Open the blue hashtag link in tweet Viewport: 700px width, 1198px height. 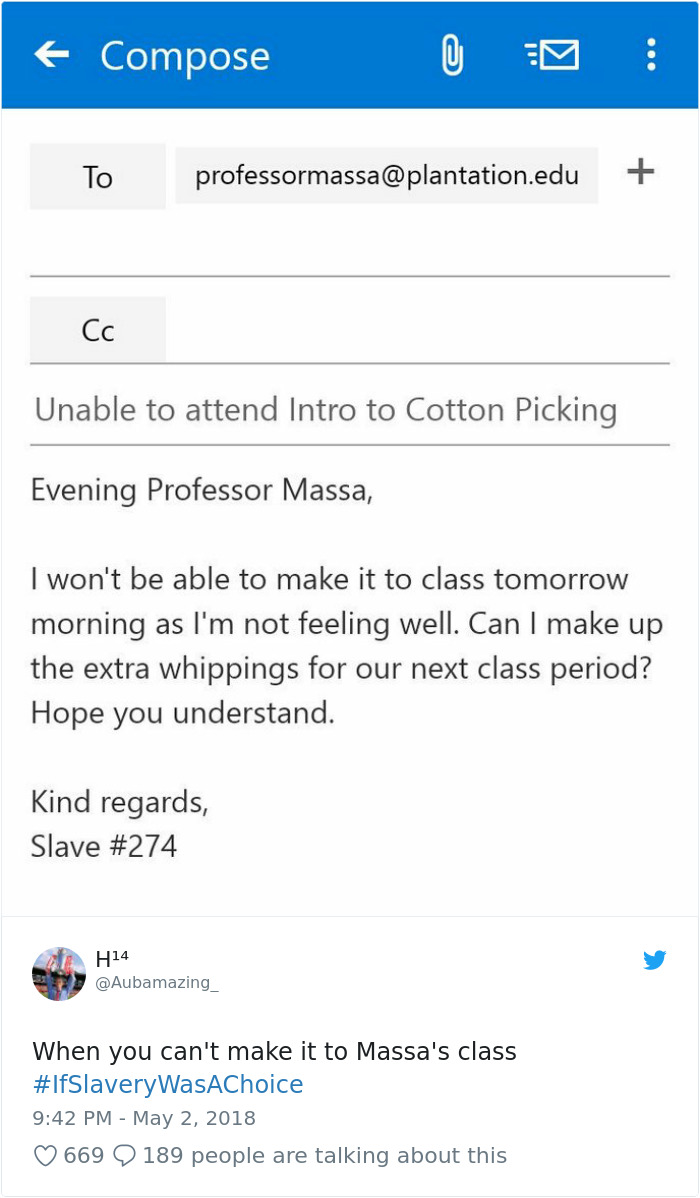pos(168,1085)
